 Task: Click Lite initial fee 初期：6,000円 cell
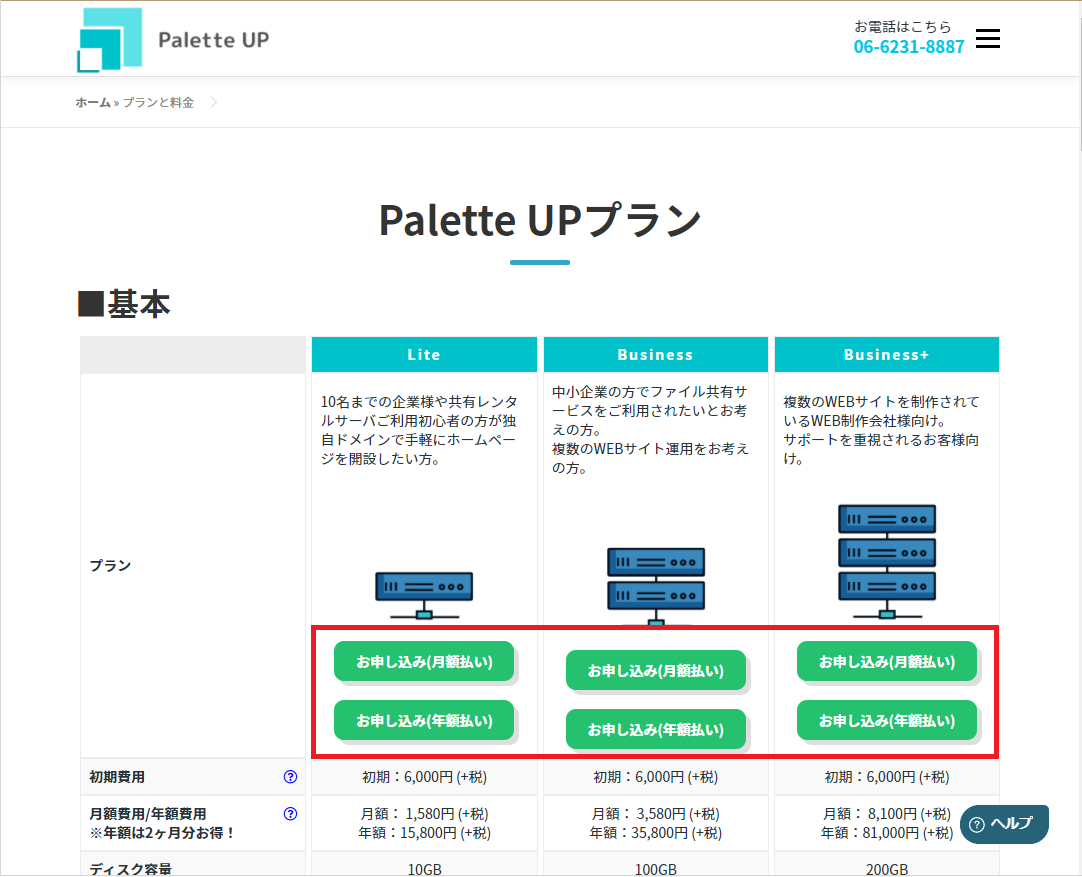point(424,777)
